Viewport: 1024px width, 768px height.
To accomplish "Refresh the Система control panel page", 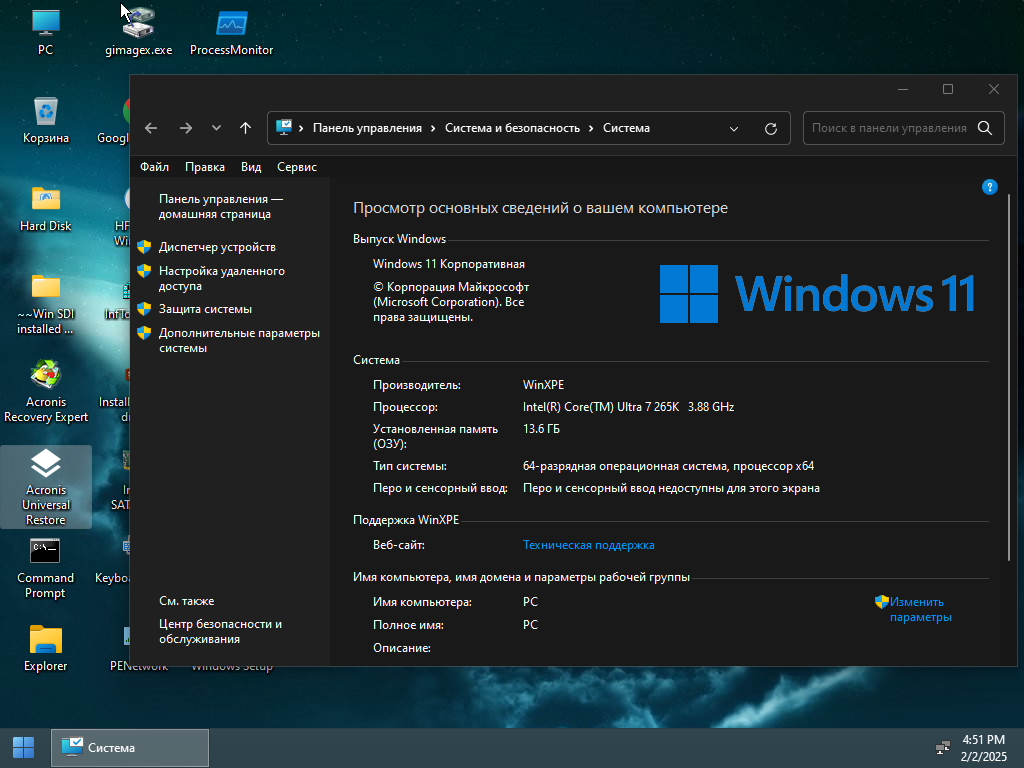I will pos(771,129).
